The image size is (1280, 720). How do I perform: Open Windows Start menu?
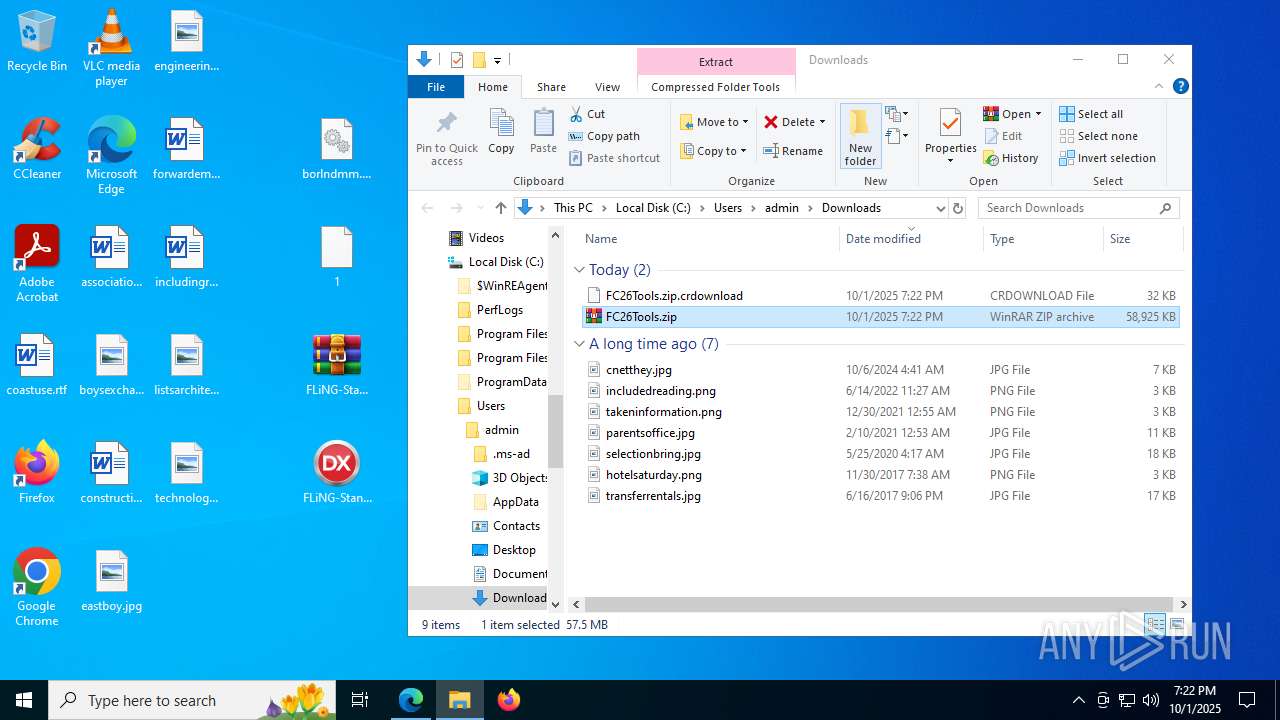point(24,700)
